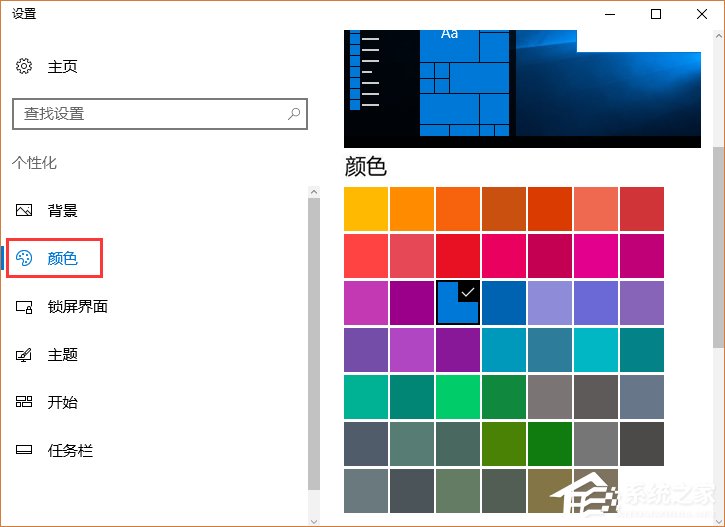Click the accent color preview image
The image size is (725, 527).
(522, 89)
